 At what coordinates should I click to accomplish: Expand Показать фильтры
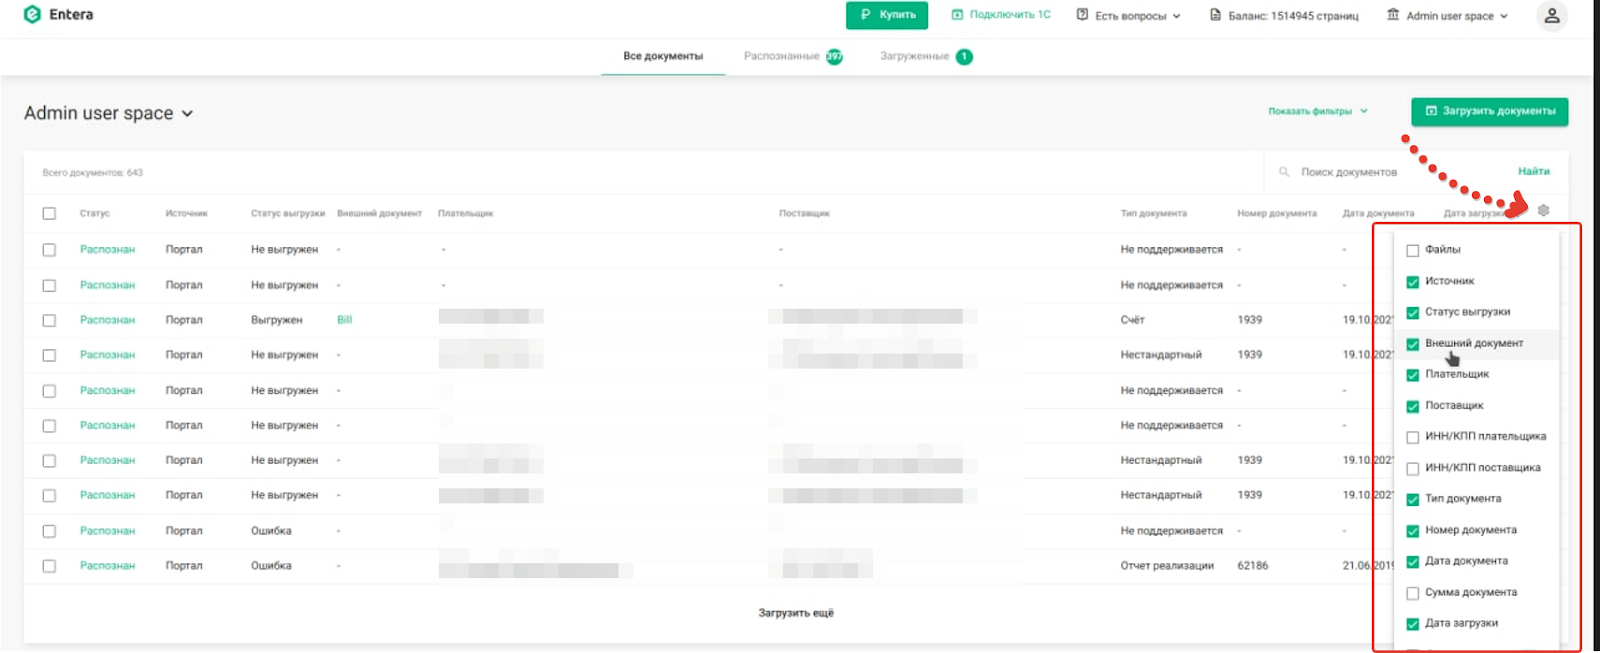pyautogui.click(x=1318, y=111)
